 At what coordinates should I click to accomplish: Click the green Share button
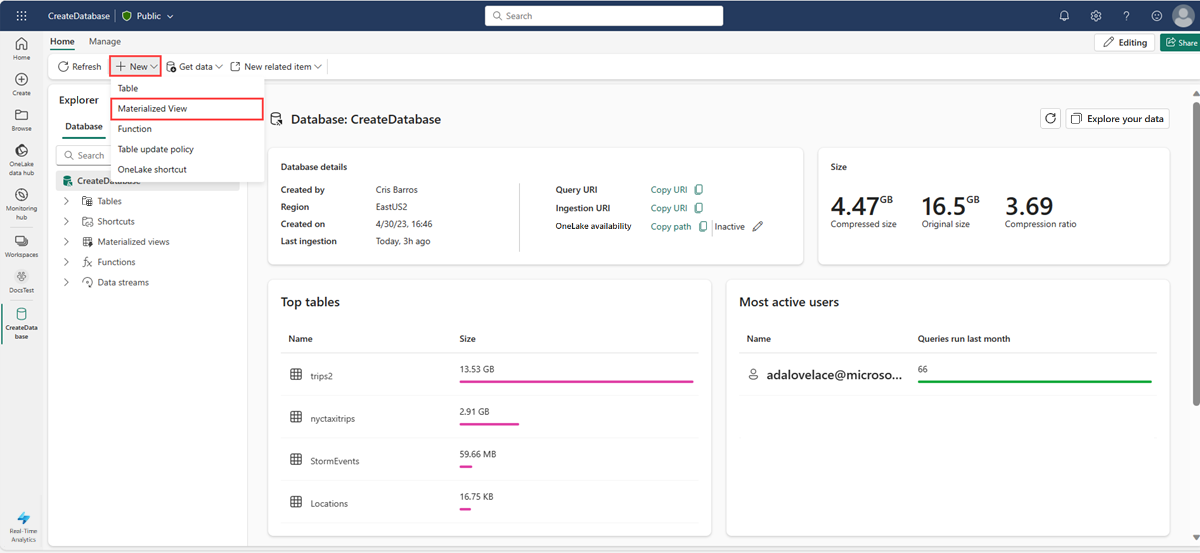coord(1180,42)
